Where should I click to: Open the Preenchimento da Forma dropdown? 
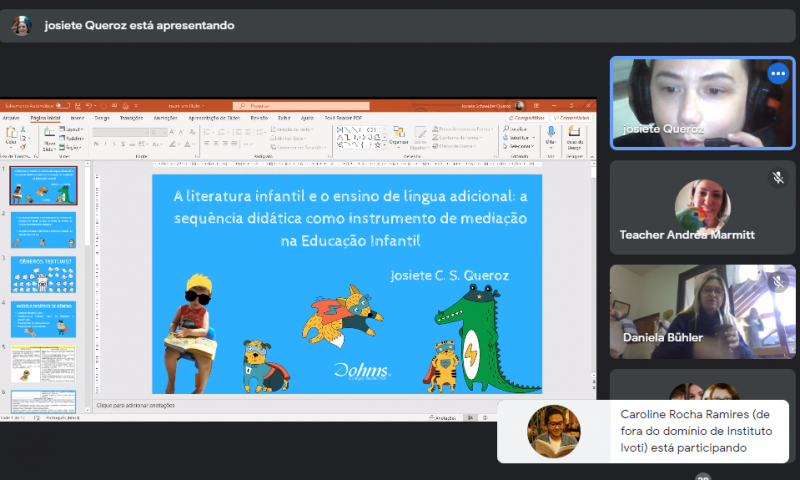click(462, 129)
